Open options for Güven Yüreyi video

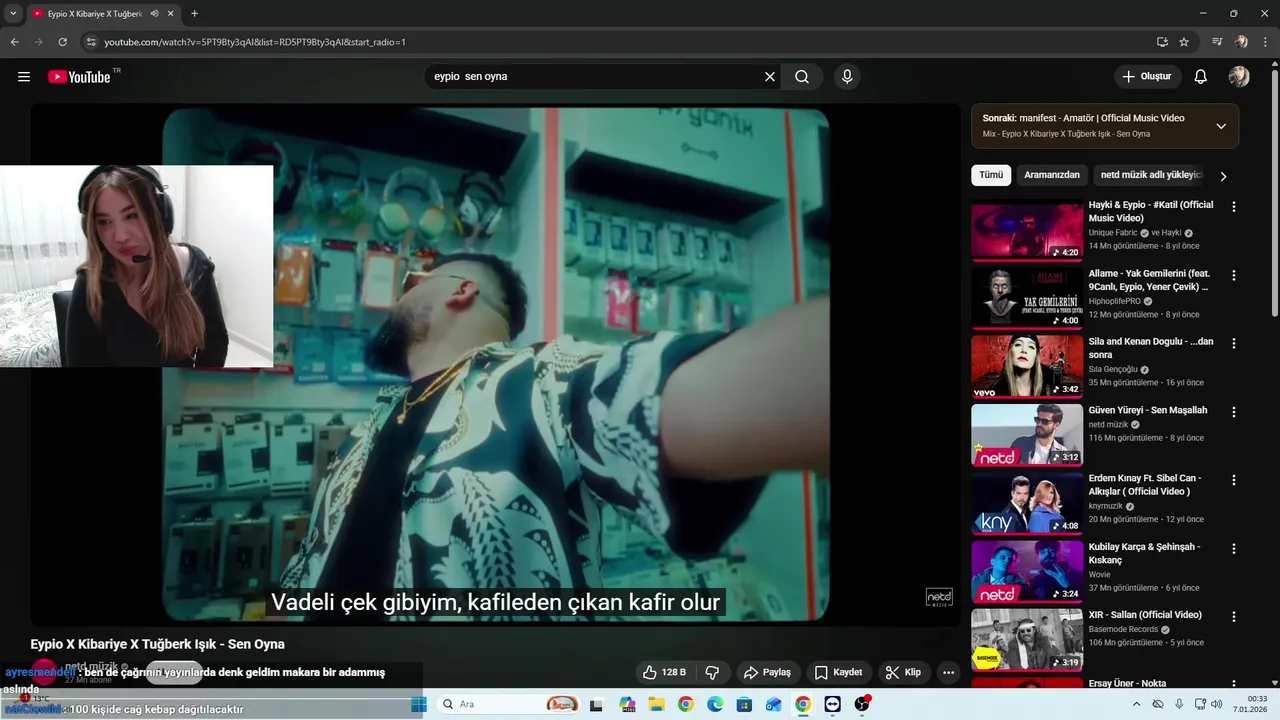(x=1233, y=411)
